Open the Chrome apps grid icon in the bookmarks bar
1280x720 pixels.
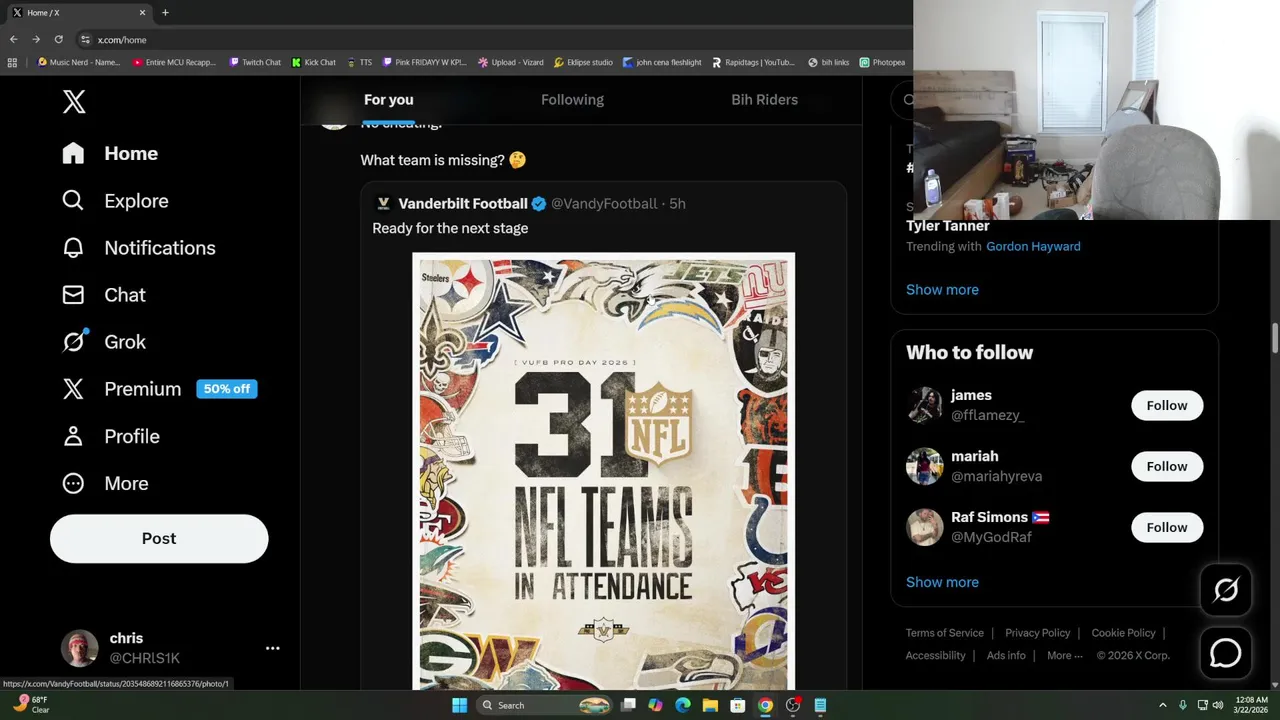click(12, 62)
